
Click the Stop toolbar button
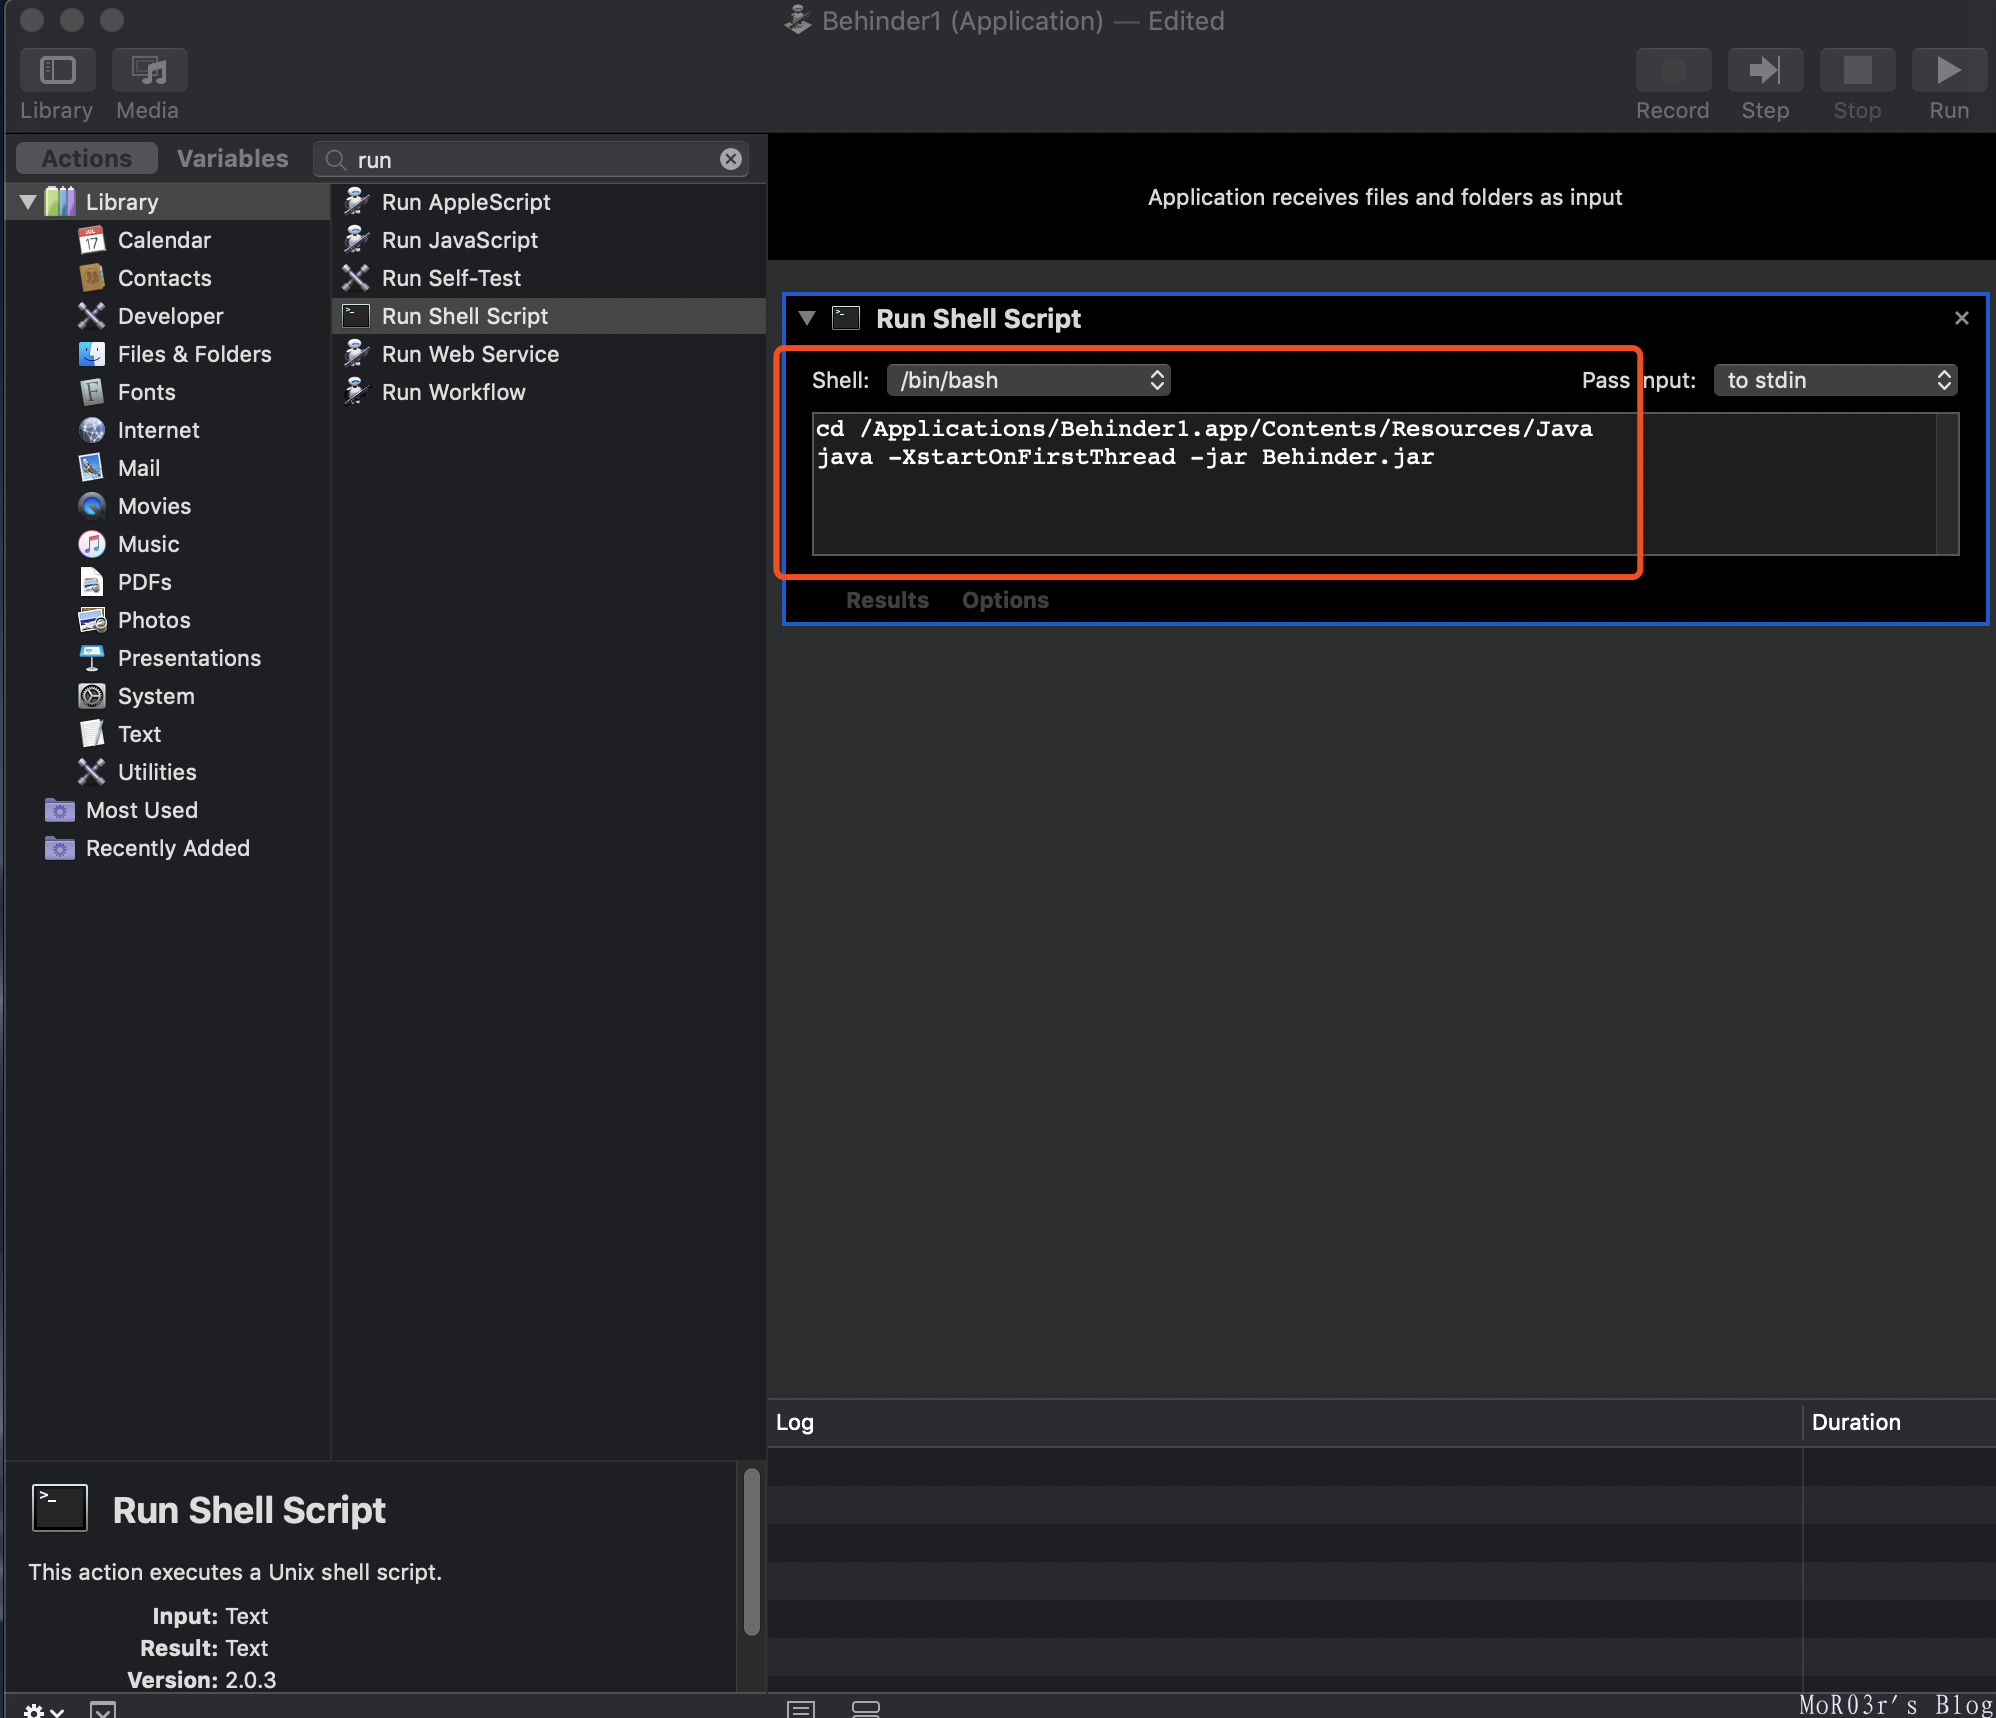click(1857, 70)
